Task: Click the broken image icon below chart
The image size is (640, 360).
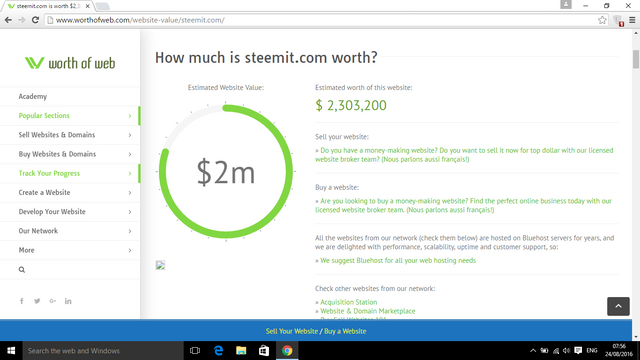Action: tap(160, 265)
